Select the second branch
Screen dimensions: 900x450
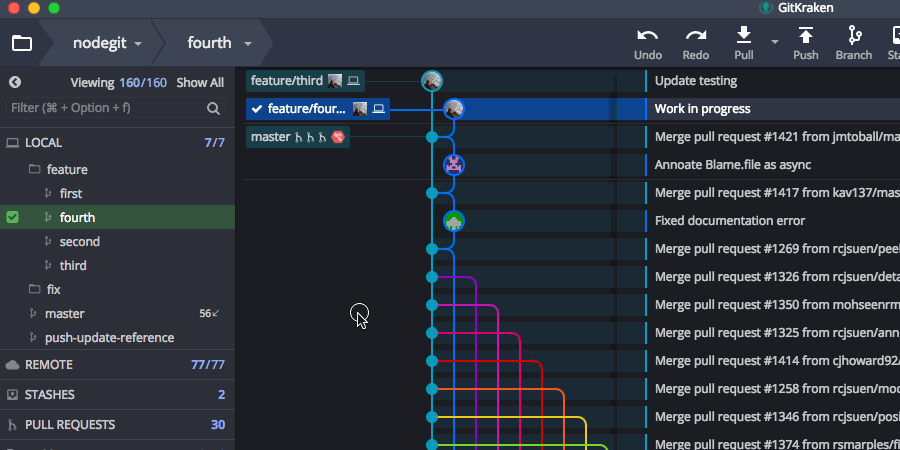(79, 242)
